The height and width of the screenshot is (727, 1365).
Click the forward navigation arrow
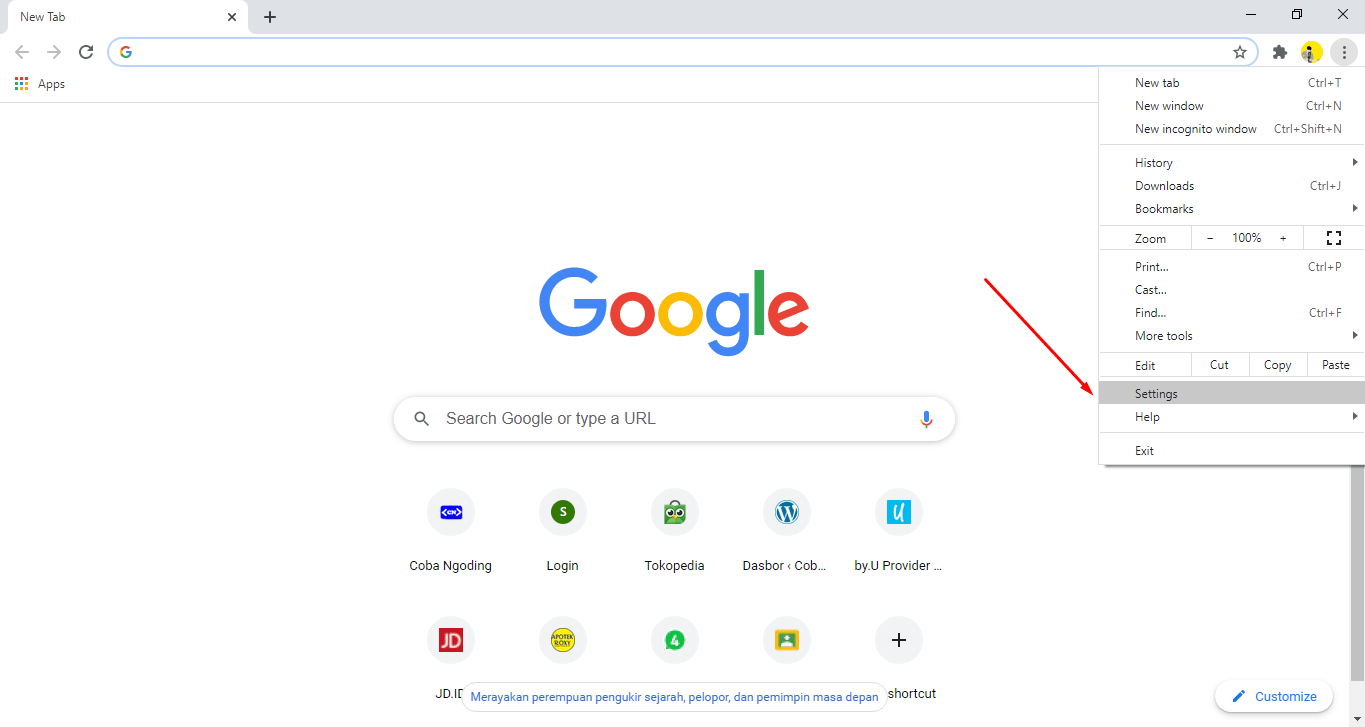(x=54, y=52)
